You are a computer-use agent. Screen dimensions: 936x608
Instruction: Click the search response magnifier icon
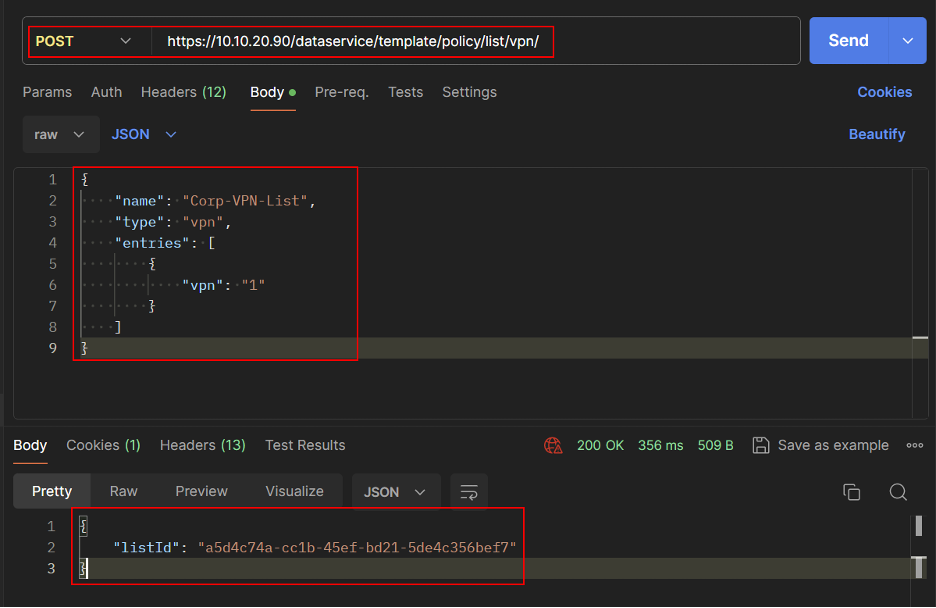click(898, 491)
